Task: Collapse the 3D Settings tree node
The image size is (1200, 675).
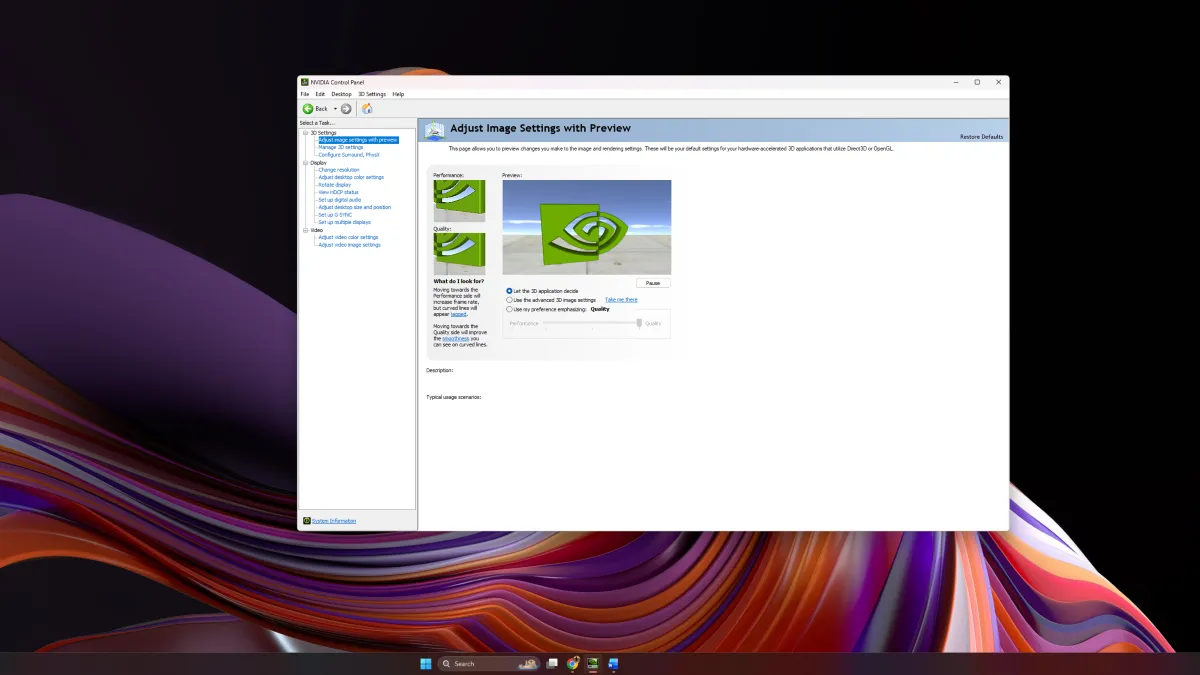Action: (x=306, y=132)
